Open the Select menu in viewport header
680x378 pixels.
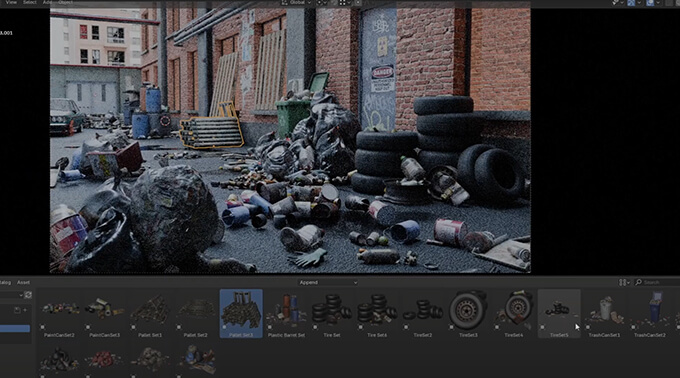point(30,3)
